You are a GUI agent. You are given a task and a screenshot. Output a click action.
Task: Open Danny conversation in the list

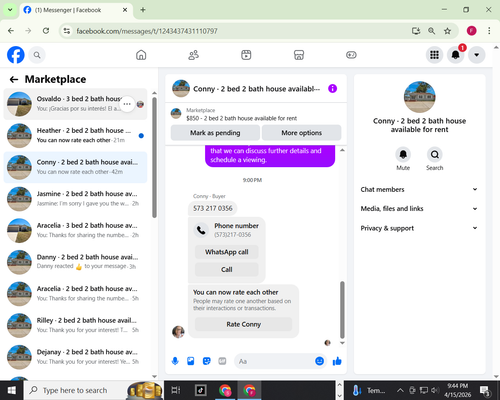[x=75, y=262]
